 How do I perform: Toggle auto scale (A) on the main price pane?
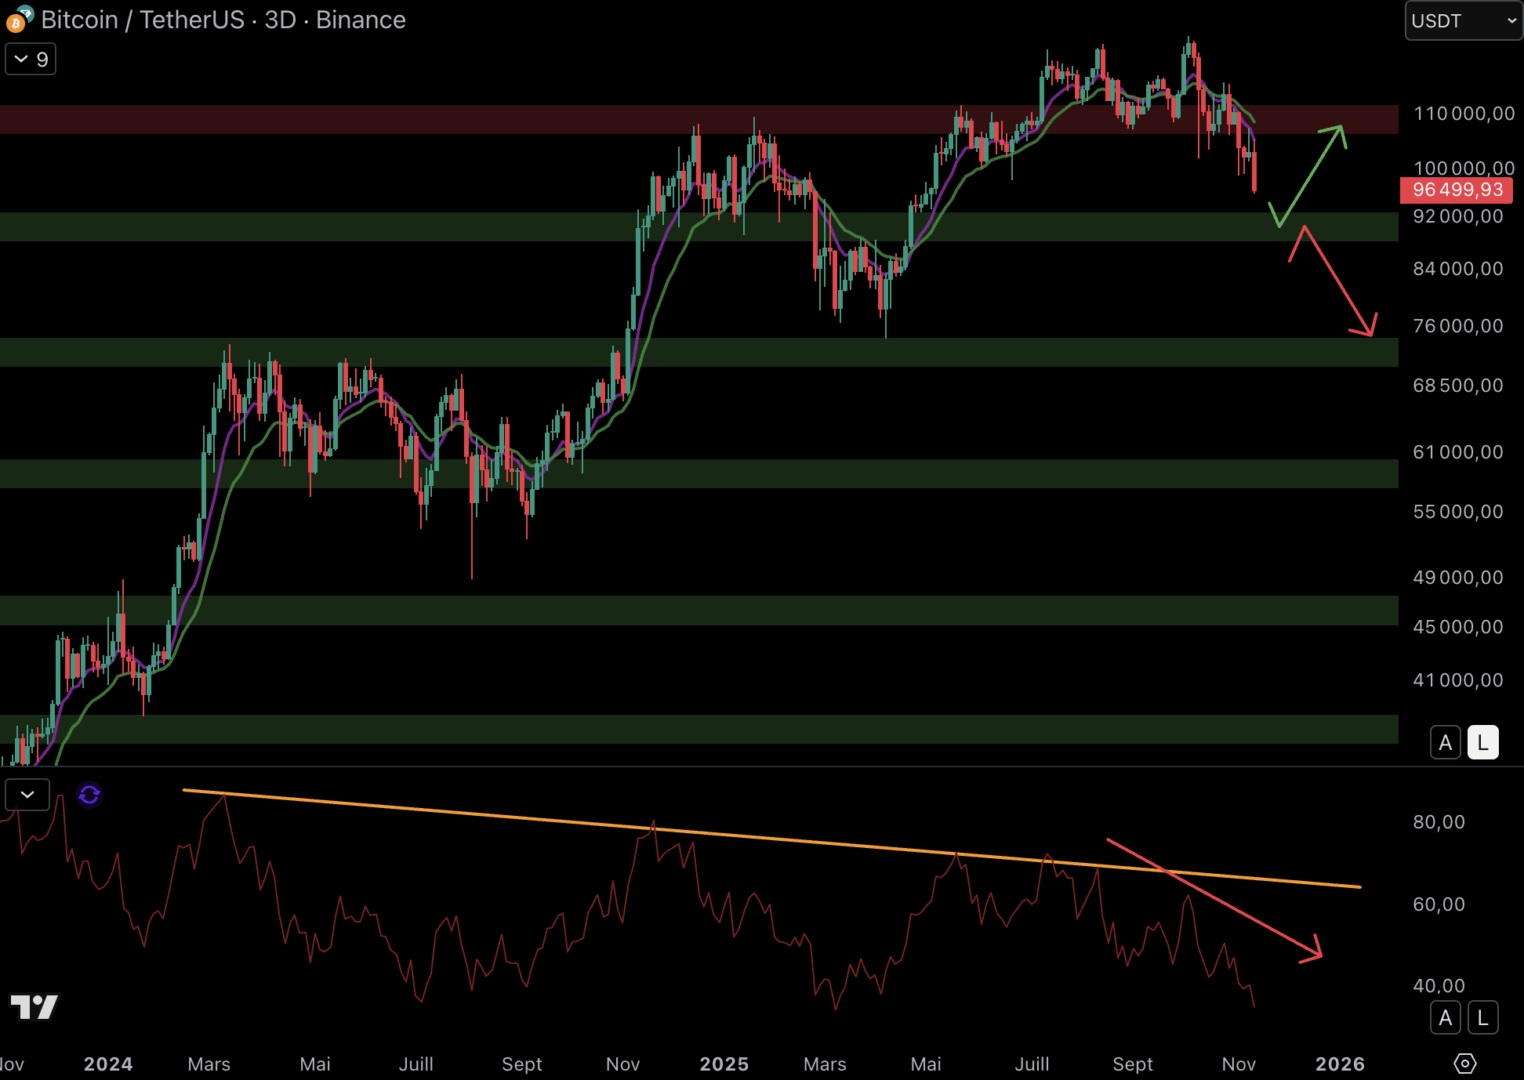tap(1445, 743)
